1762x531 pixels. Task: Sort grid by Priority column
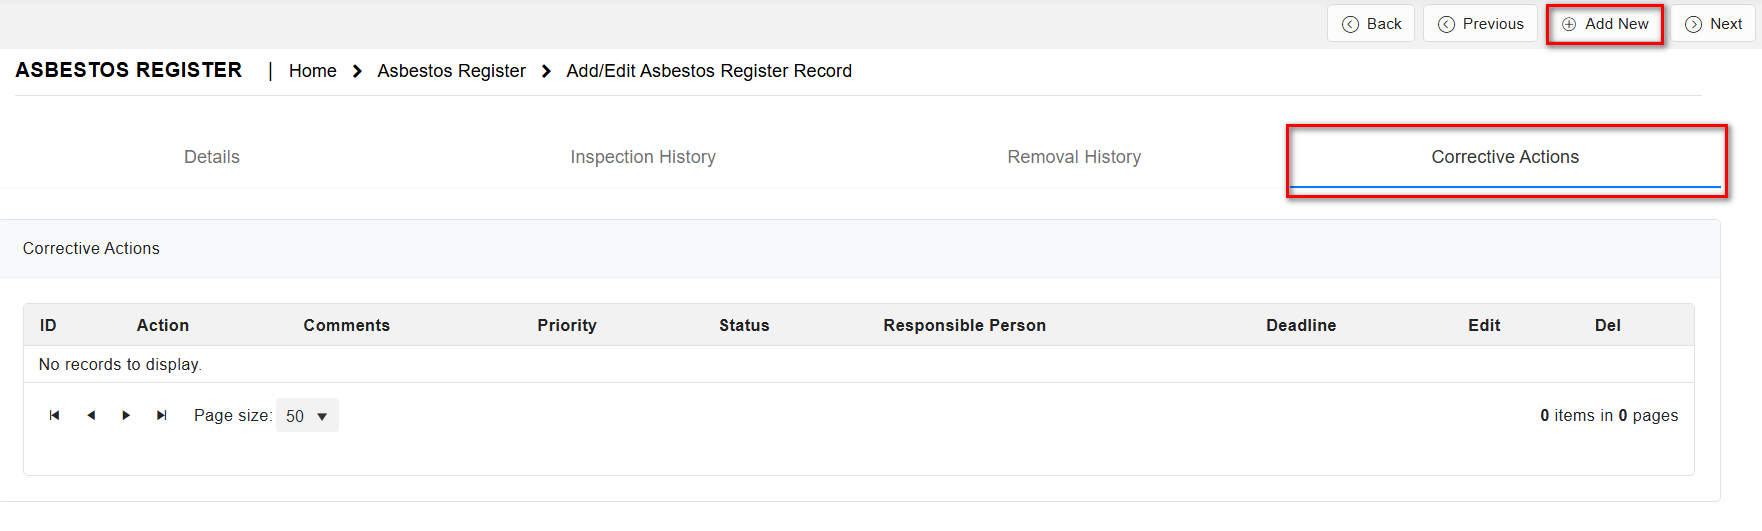coord(567,326)
